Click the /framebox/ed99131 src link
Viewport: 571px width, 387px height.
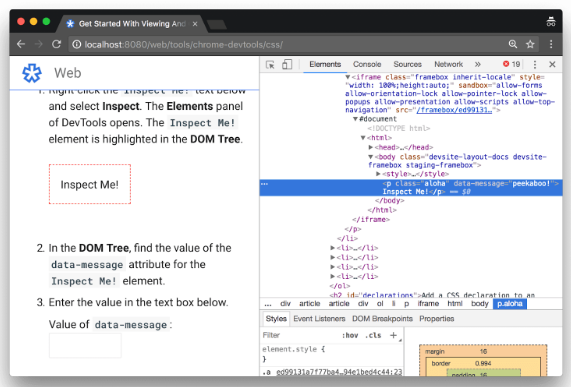pyautogui.click(x=454, y=110)
